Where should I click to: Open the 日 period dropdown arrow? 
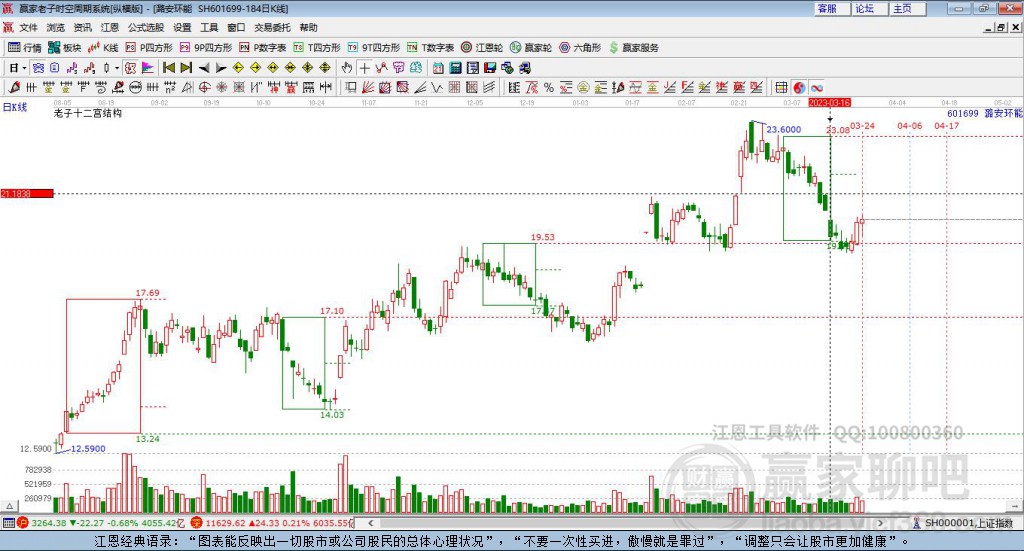(x=24, y=68)
